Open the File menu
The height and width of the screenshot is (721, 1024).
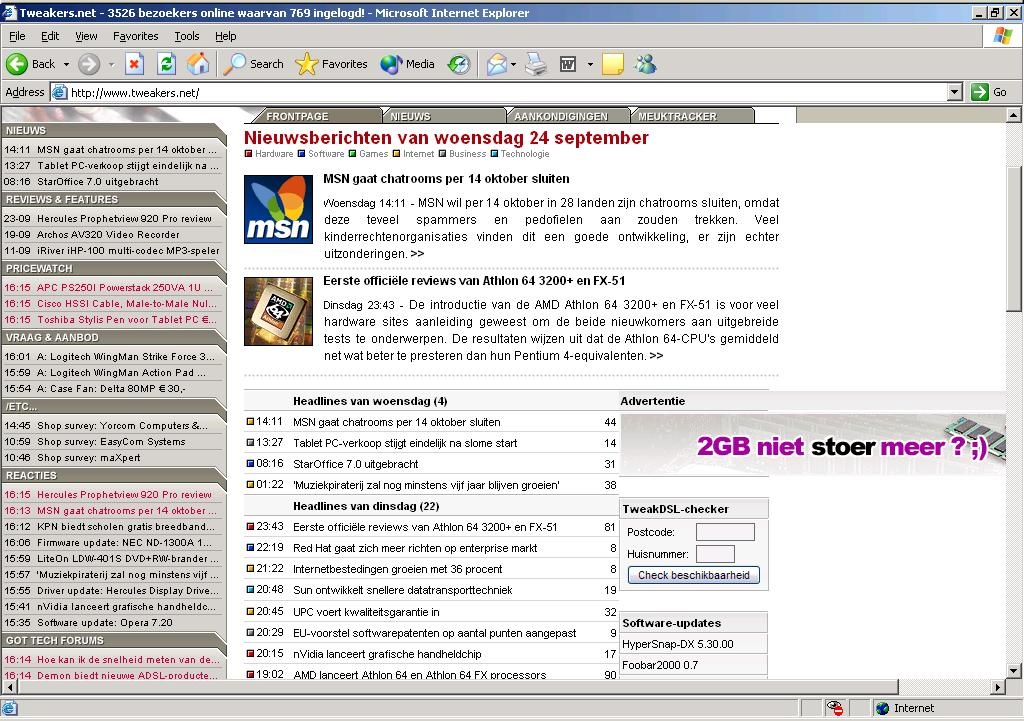click(x=17, y=36)
